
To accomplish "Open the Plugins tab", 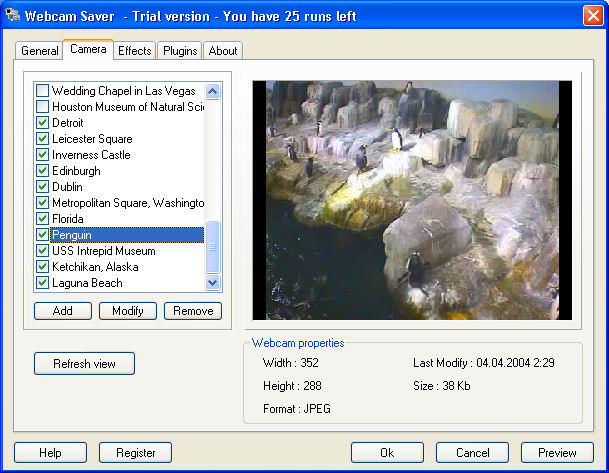I will 180,51.
